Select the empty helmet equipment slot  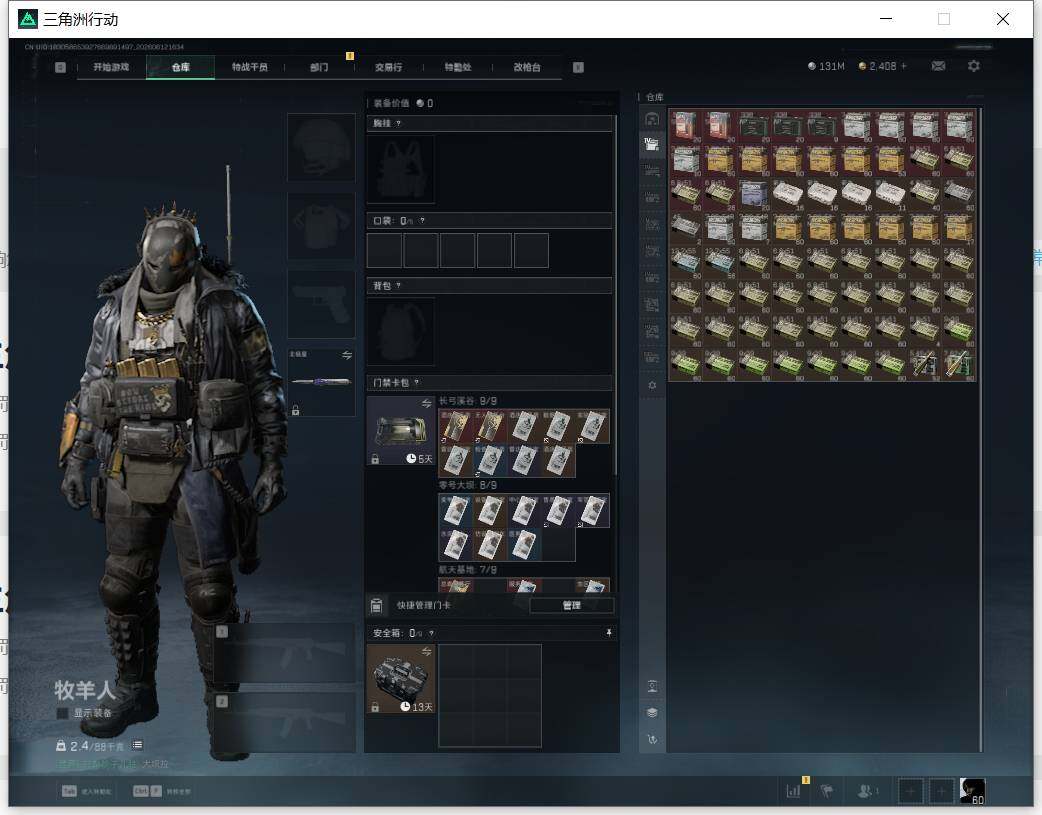[x=321, y=147]
